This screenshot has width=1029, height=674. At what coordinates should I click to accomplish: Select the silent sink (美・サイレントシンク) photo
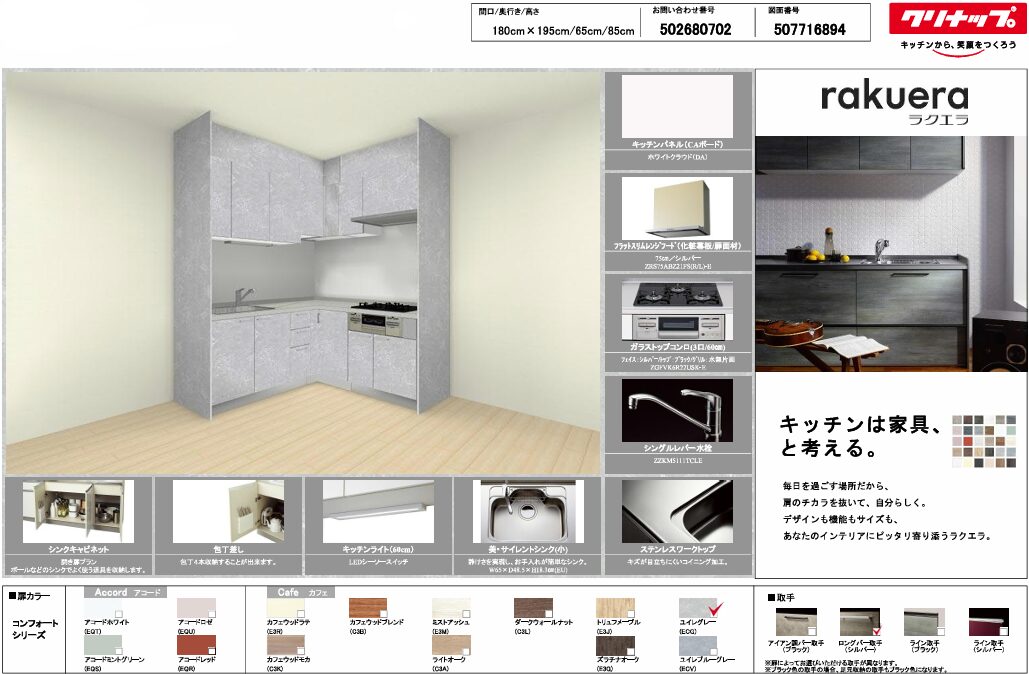pyautogui.click(x=528, y=511)
